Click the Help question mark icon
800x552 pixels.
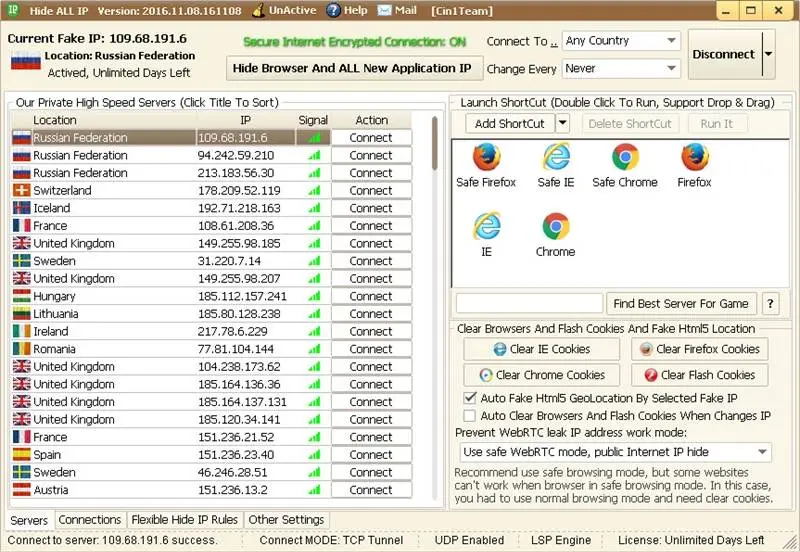(x=333, y=10)
